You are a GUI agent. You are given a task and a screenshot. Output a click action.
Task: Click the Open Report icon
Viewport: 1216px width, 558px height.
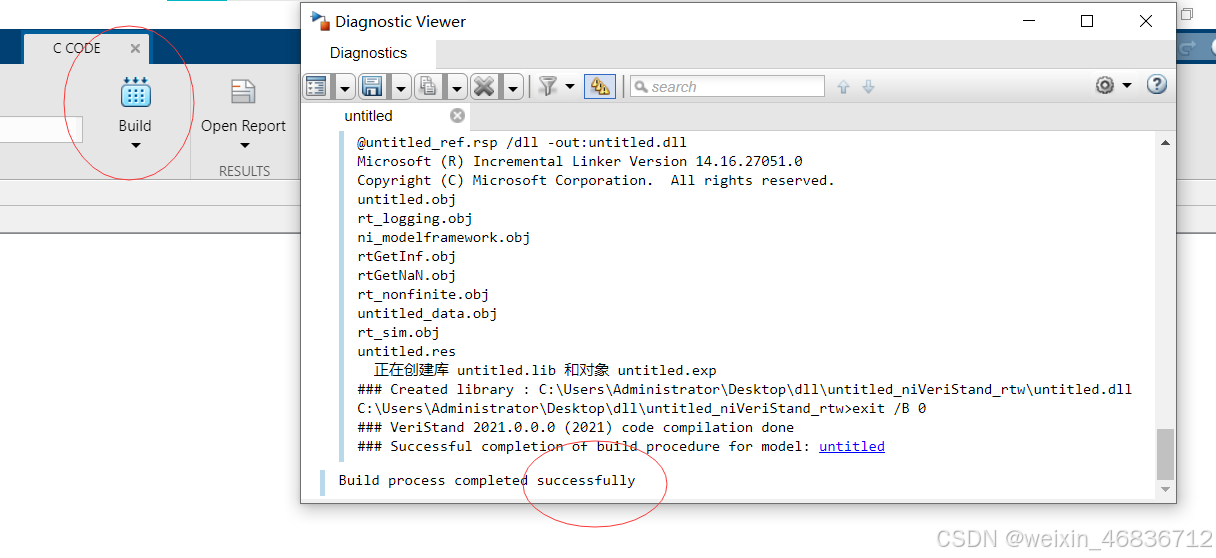pyautogui.click(x=243, y=92)
